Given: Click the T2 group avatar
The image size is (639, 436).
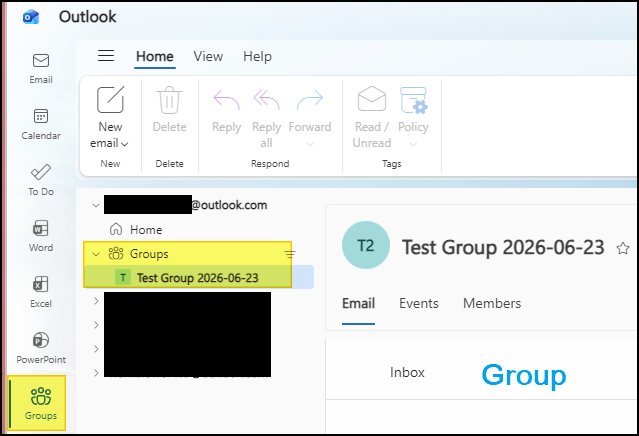Looking at the screenshot, I should click(366, 245).
